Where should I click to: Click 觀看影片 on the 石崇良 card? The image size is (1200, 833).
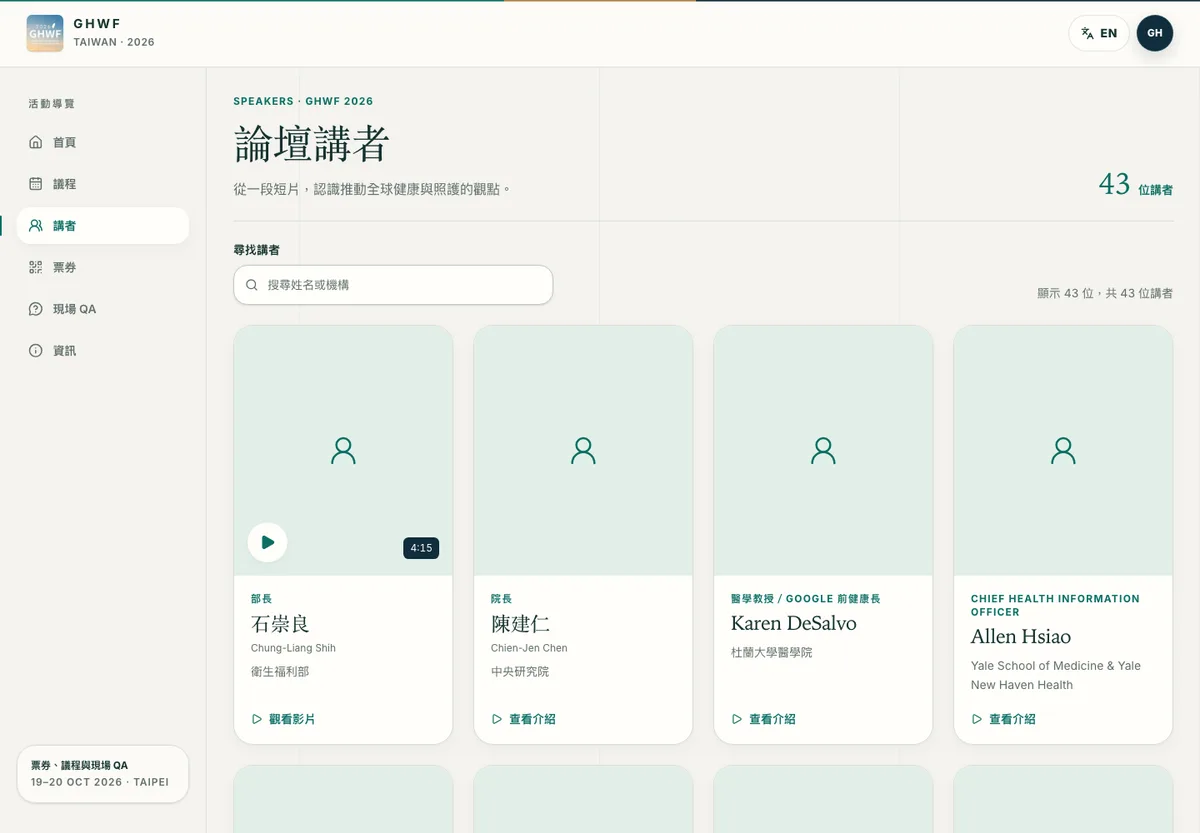[283, 719]
